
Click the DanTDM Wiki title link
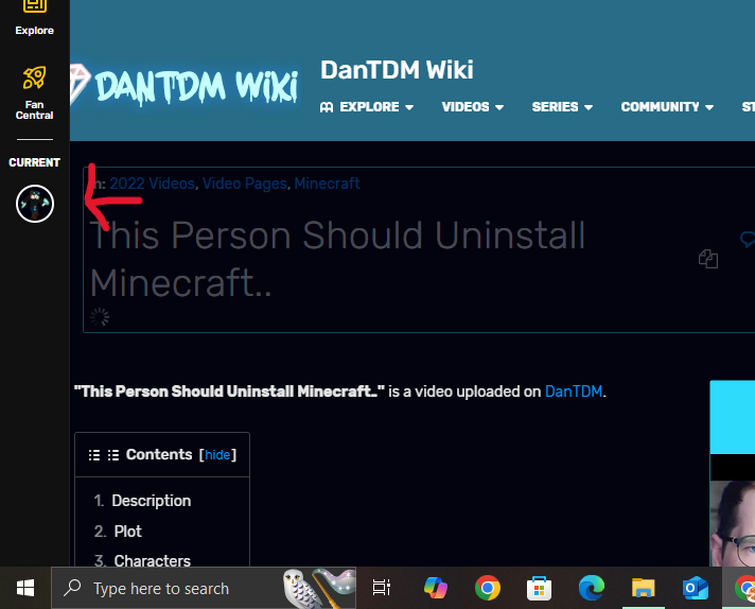point(397,70)
